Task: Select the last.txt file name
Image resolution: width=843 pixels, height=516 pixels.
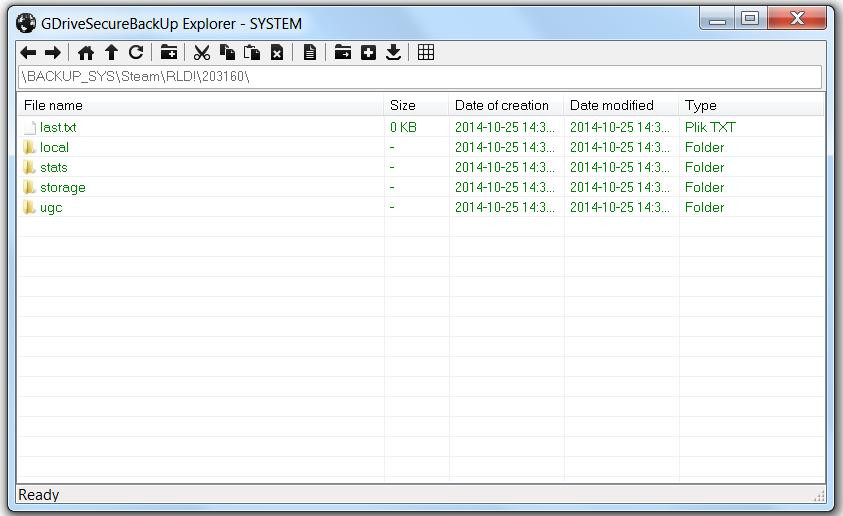Action: point(58,127)
